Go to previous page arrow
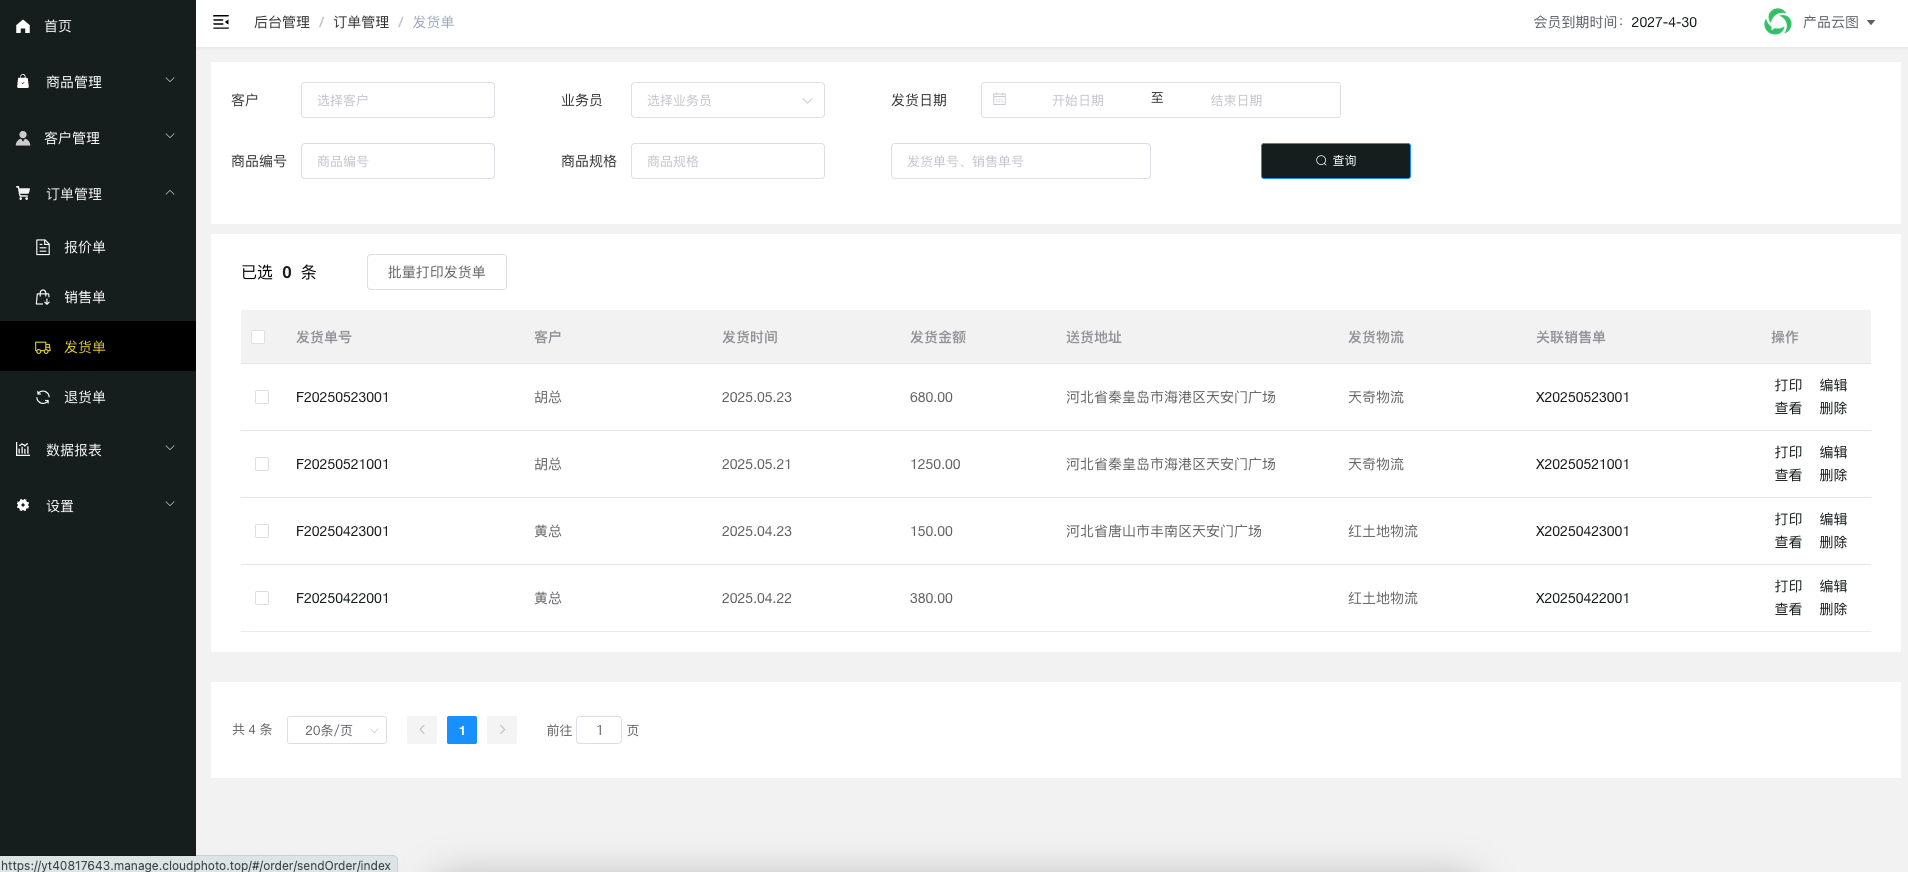Viewport: 1908px width, 872px height. [422, 730]
